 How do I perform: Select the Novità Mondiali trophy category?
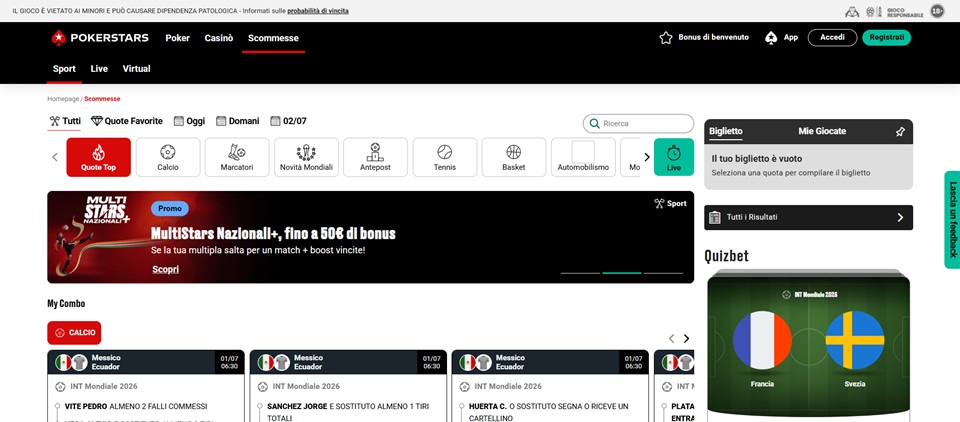306,157
